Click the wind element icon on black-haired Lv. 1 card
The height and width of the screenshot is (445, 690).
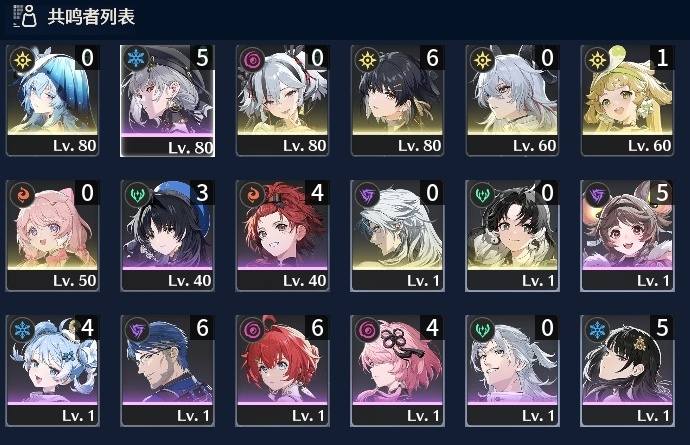[482, 194]
